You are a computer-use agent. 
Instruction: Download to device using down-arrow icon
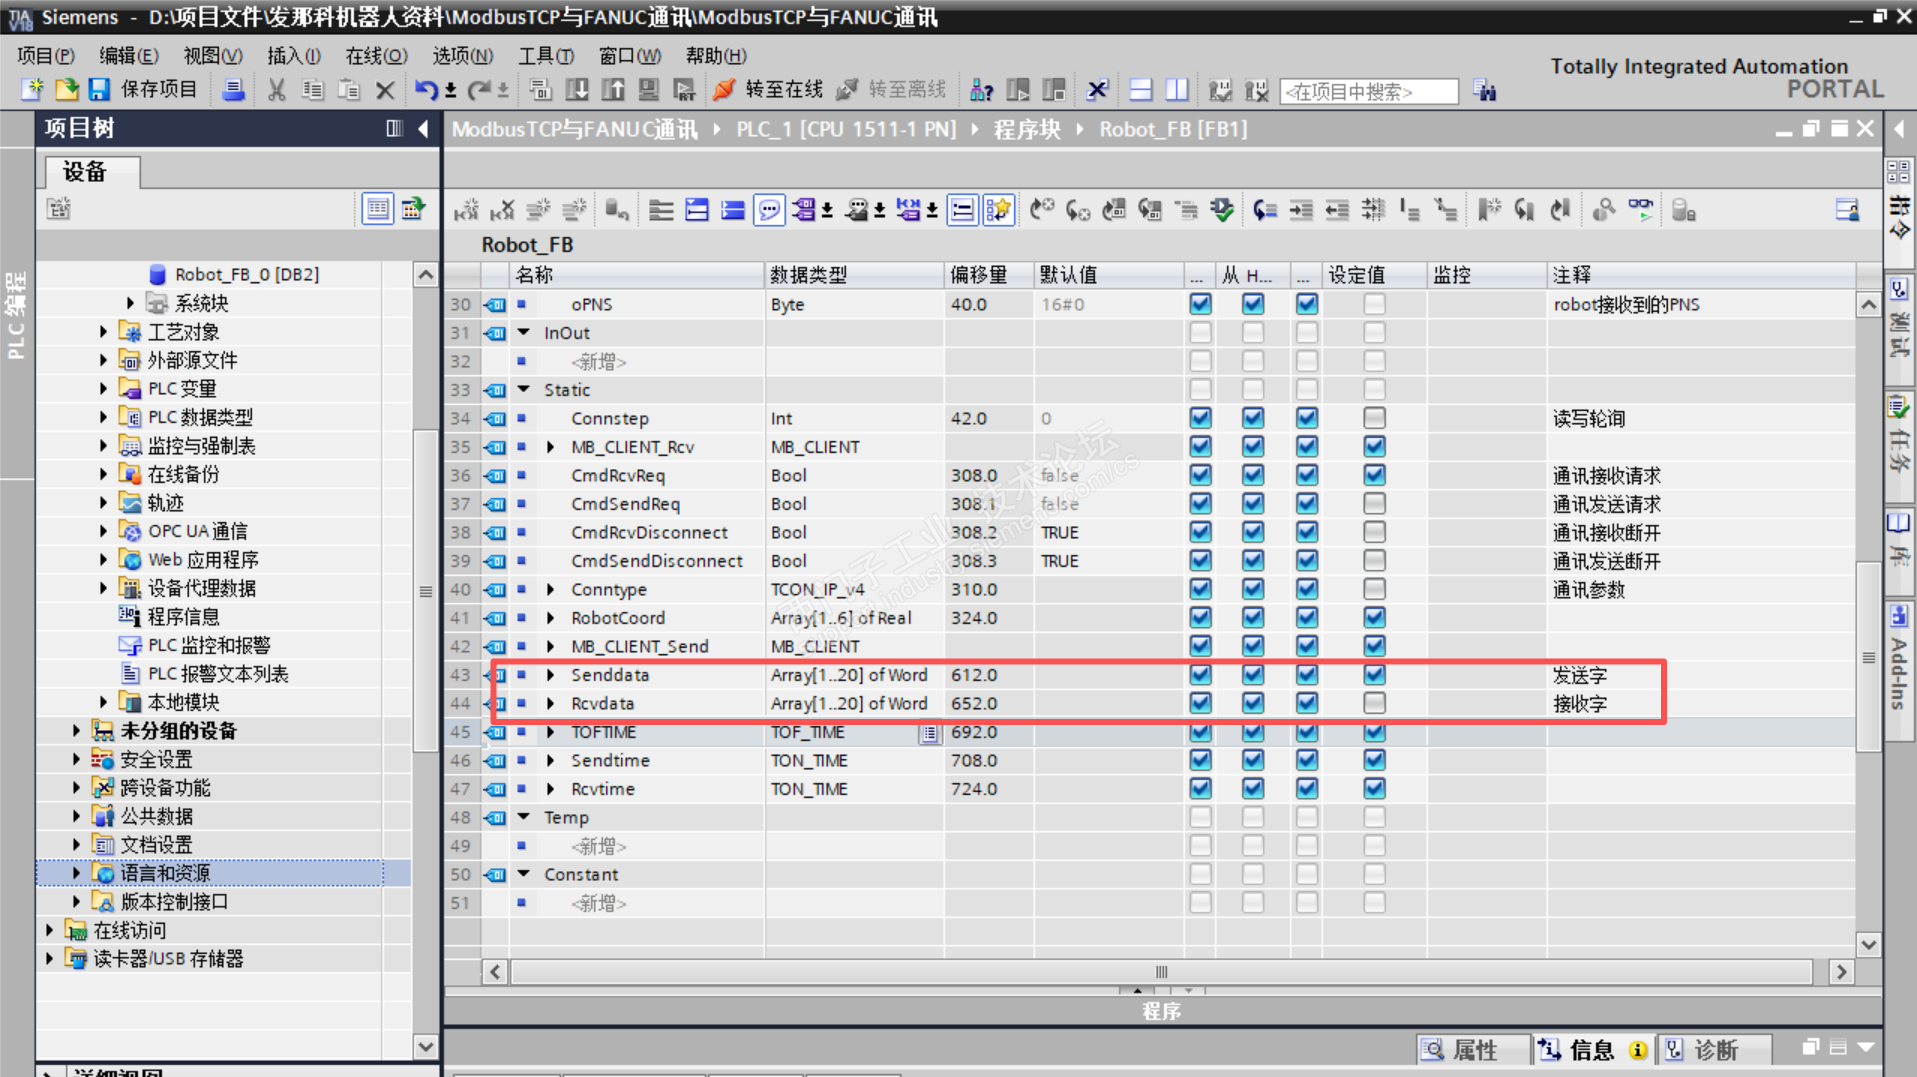(577, 90)
